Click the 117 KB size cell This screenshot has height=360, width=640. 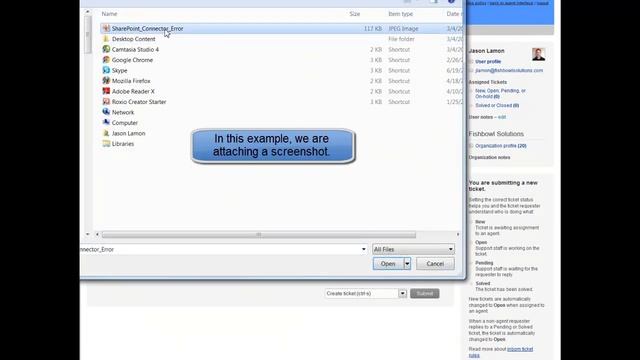click(373, 29)
